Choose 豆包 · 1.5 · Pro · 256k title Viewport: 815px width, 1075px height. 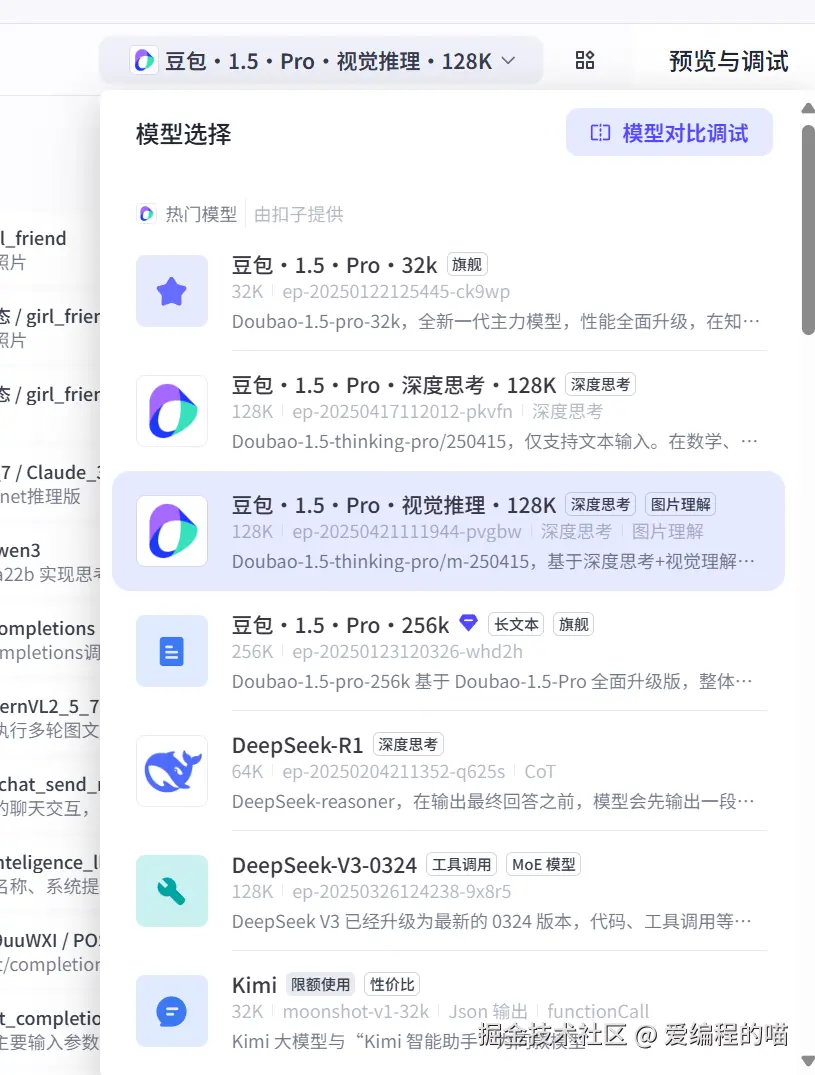point(340,625)
